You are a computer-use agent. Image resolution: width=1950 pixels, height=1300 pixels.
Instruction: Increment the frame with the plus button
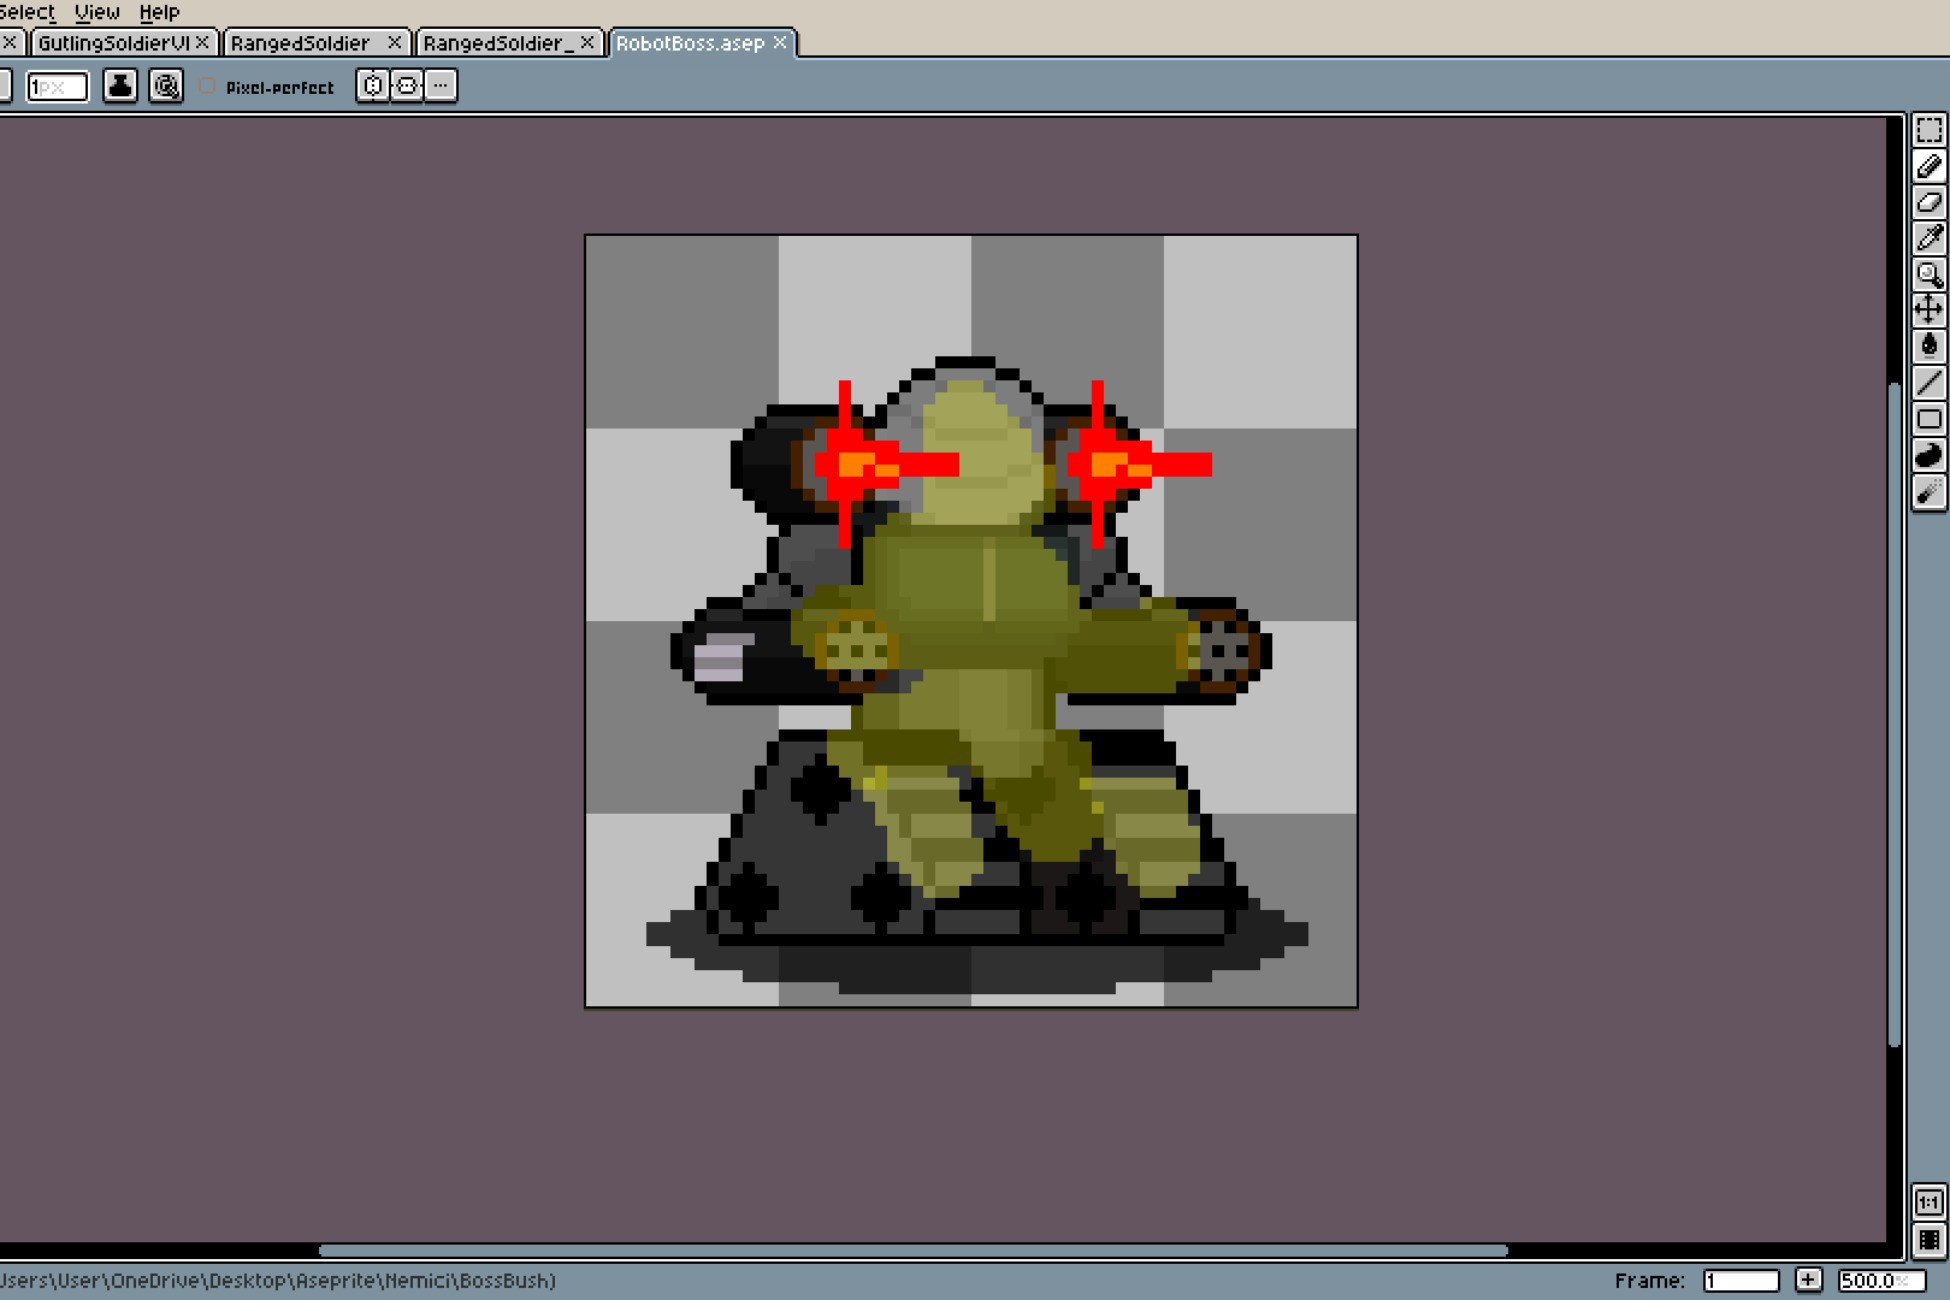1810,1279
